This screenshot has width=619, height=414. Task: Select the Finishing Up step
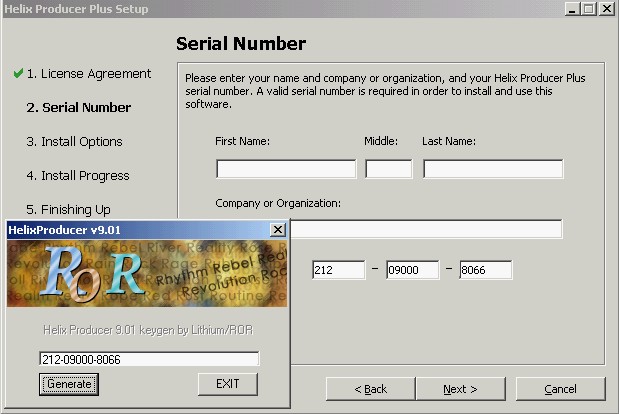[x=68, y=210]
